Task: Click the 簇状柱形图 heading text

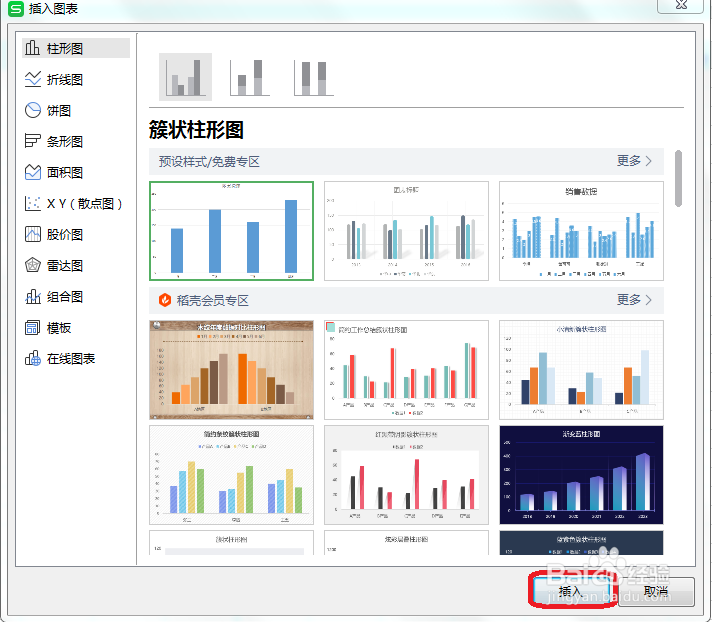Action: pos(196,130)
